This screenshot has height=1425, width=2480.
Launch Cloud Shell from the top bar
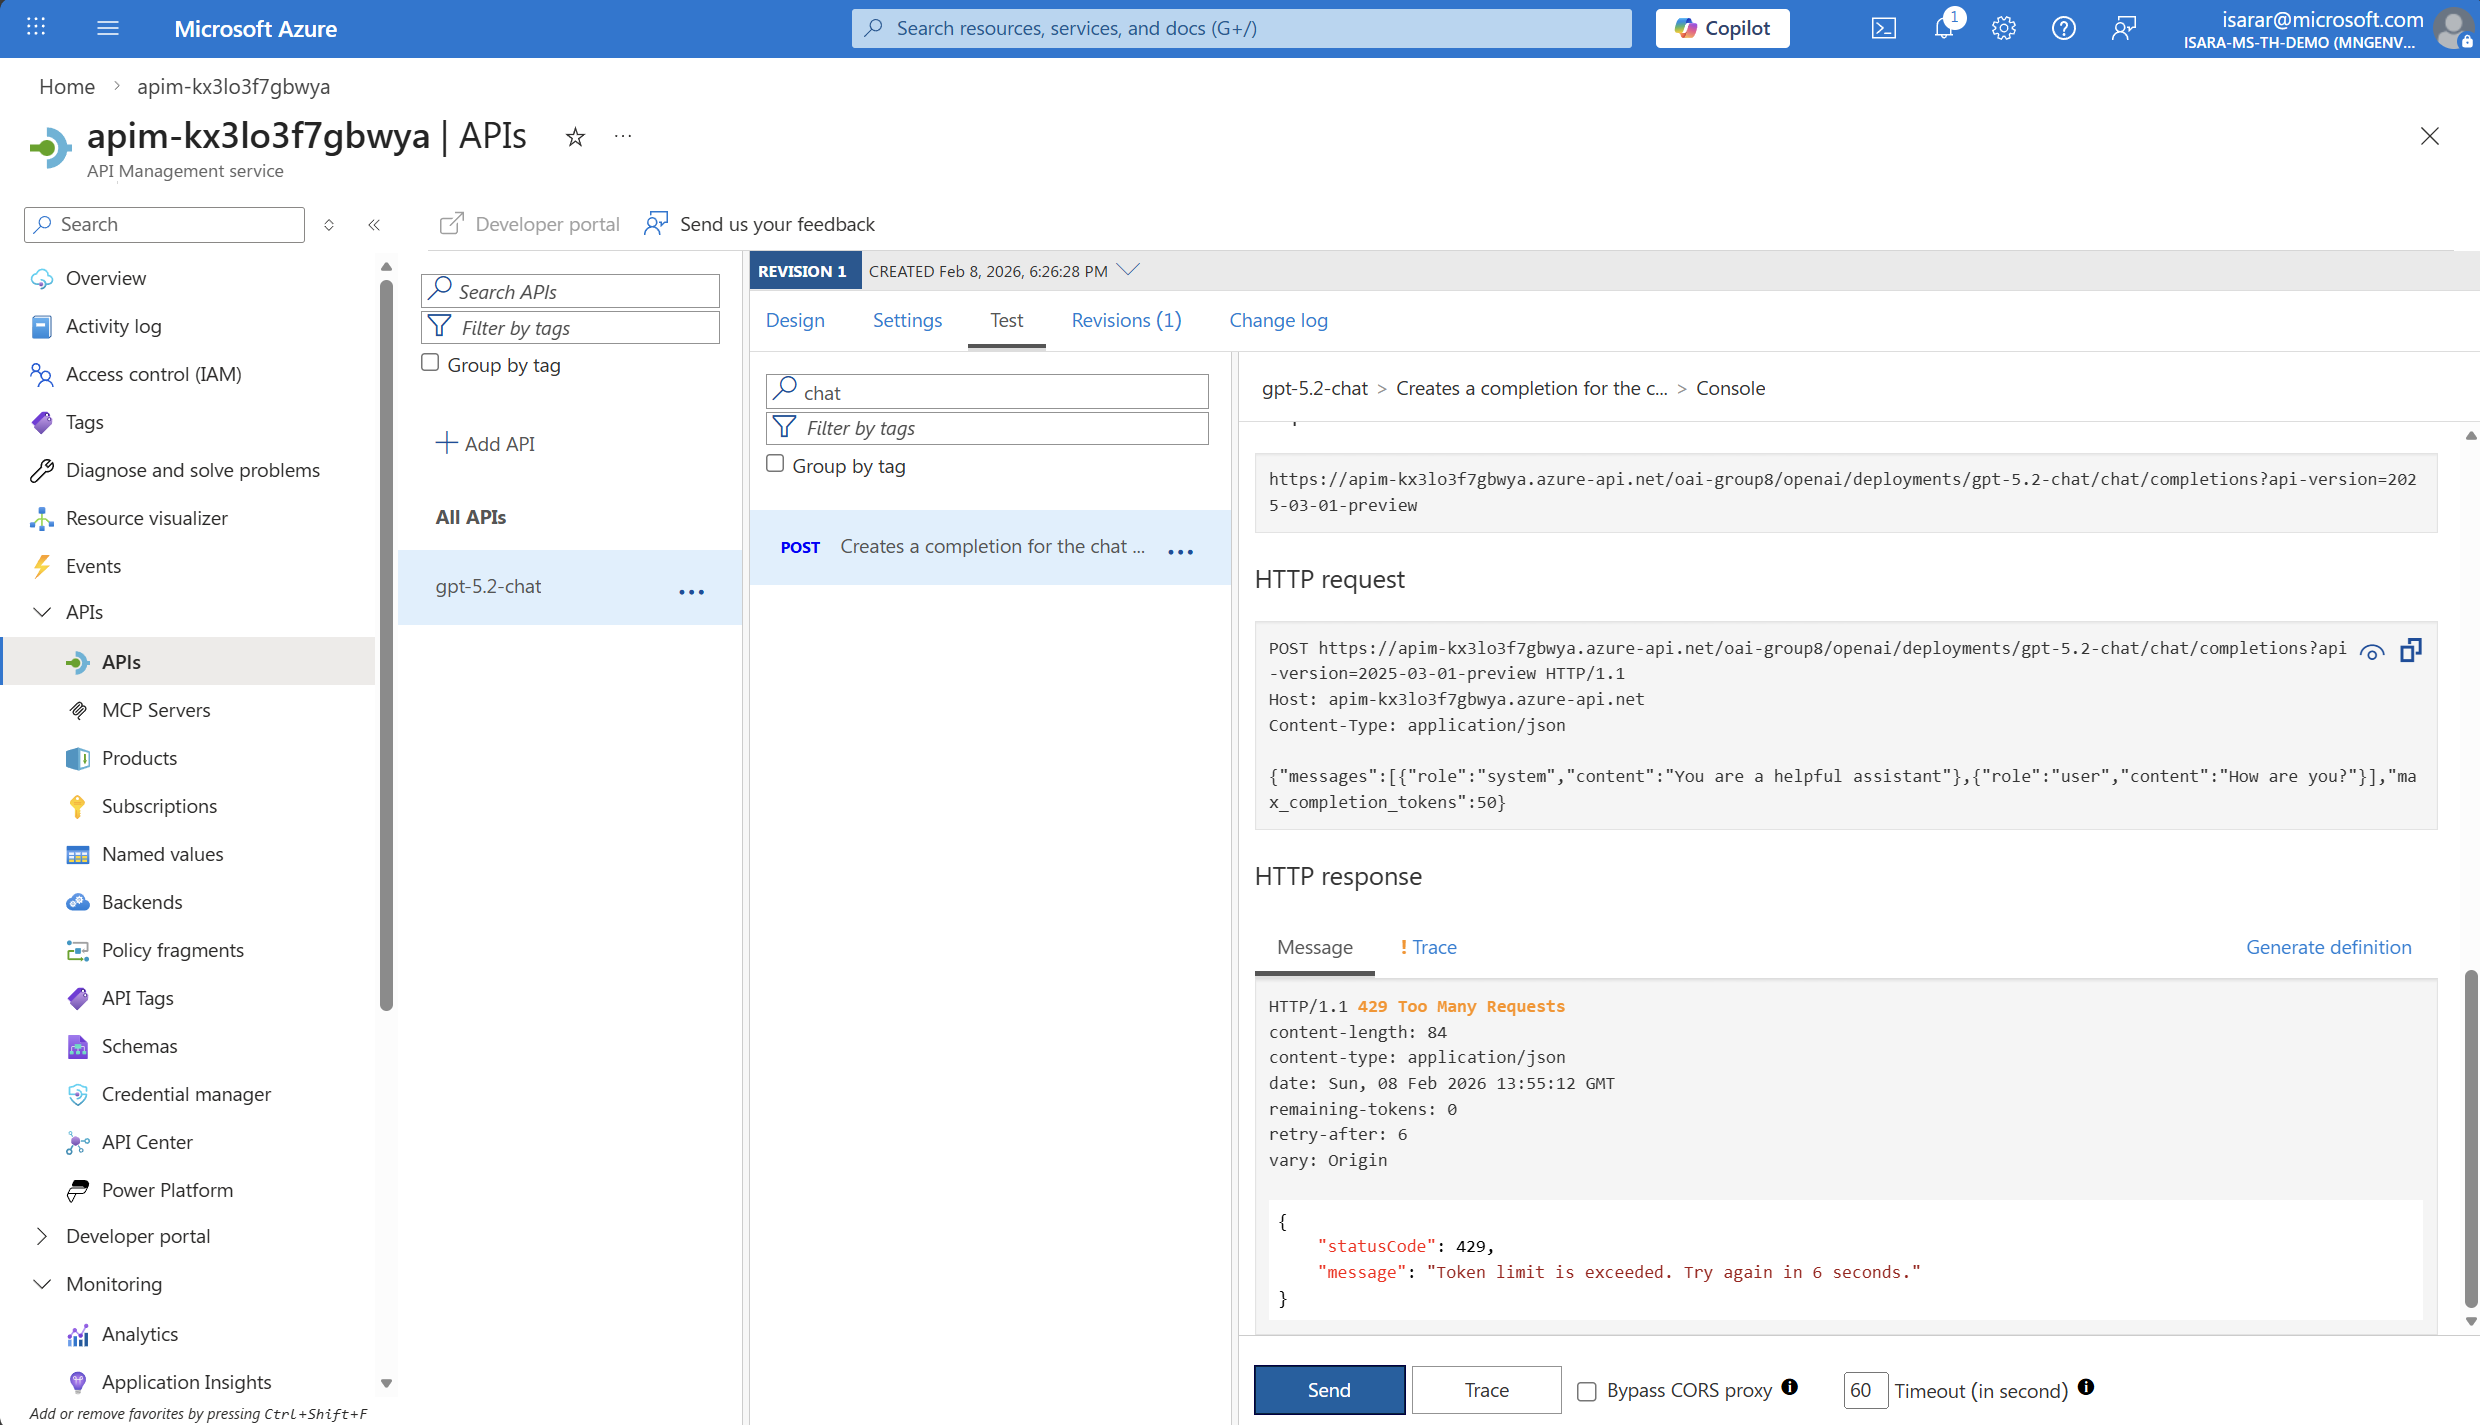click(1884, 28)
